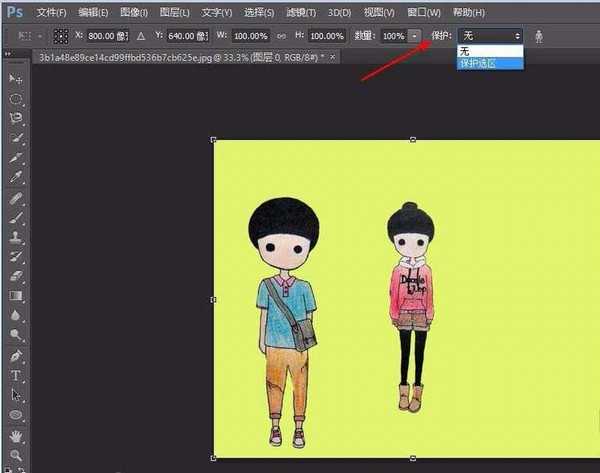600x473 pixels.
Task: Toggle the protect skin tones person icon
Action: tap(541, 35)
